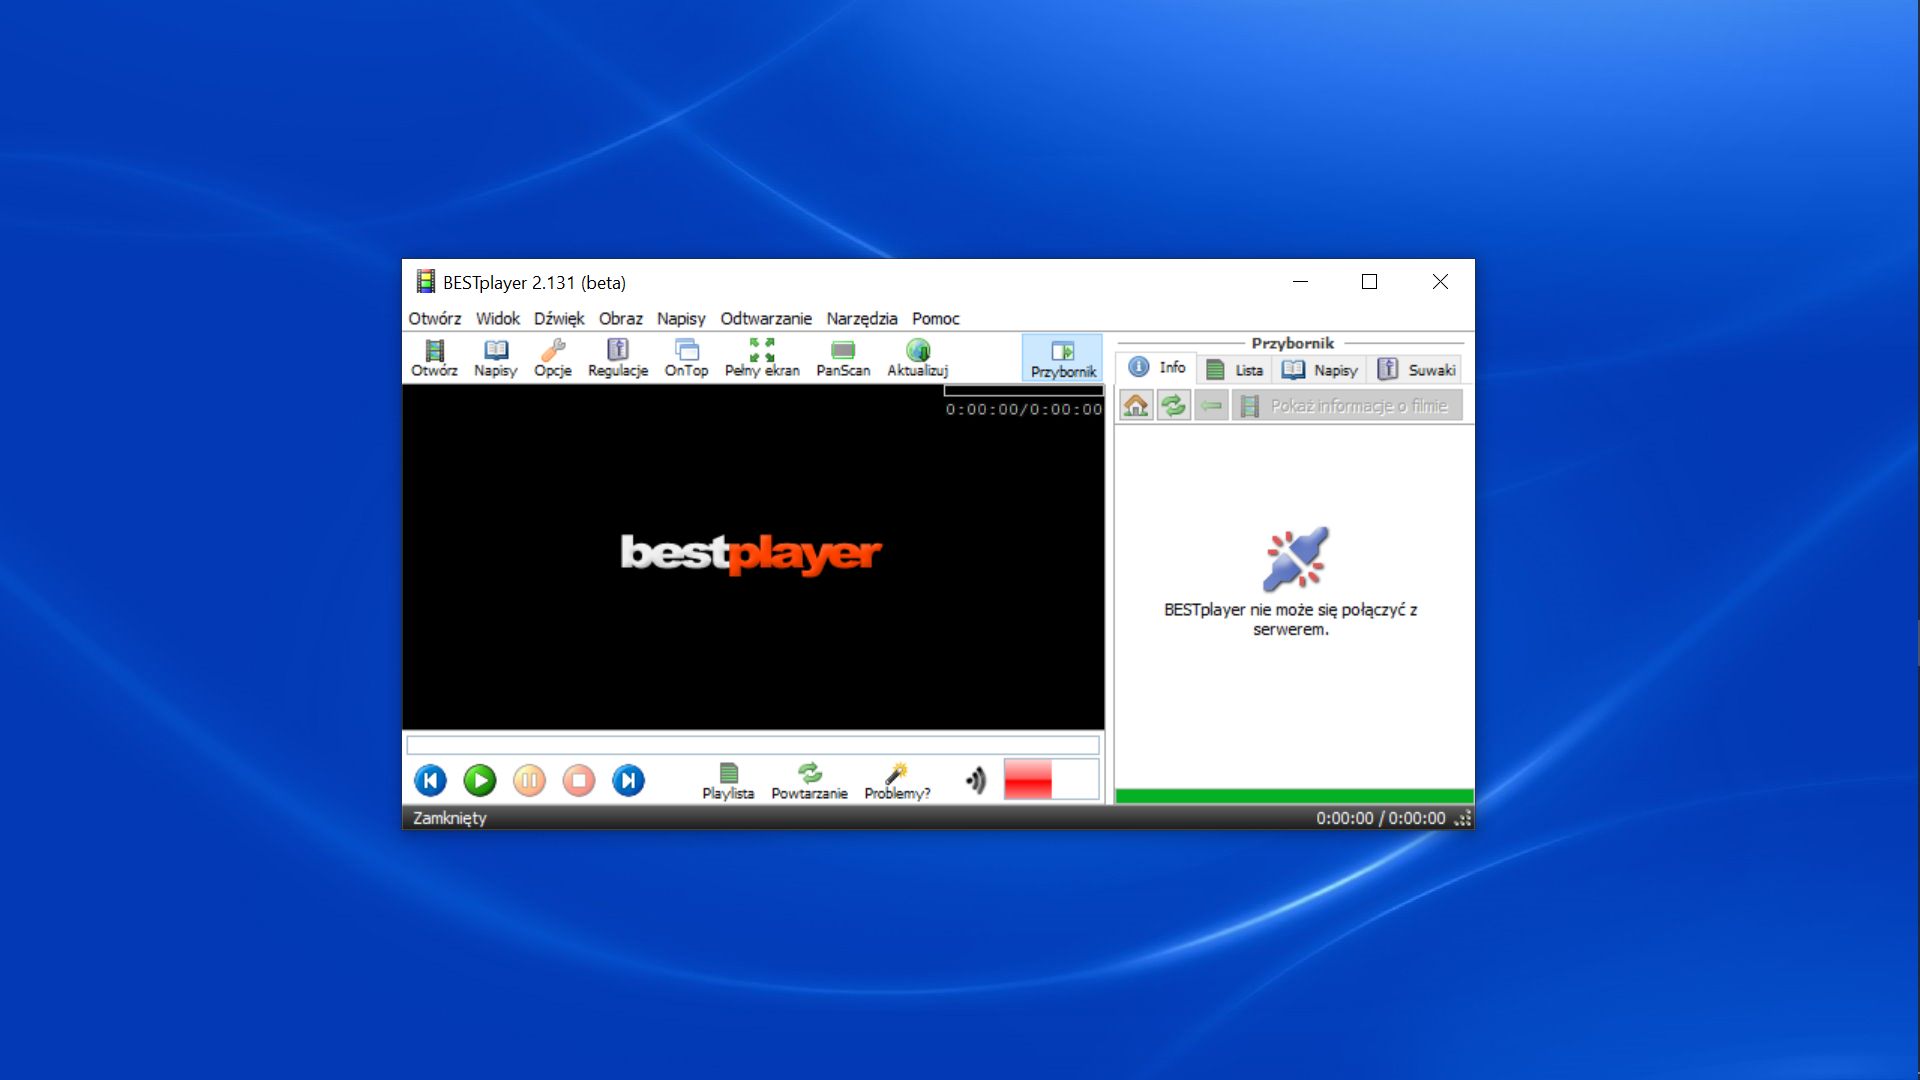Screen dimensions: 1920x1080
Task: Switch to the Suwaki tab
Action: point(1416,369)
